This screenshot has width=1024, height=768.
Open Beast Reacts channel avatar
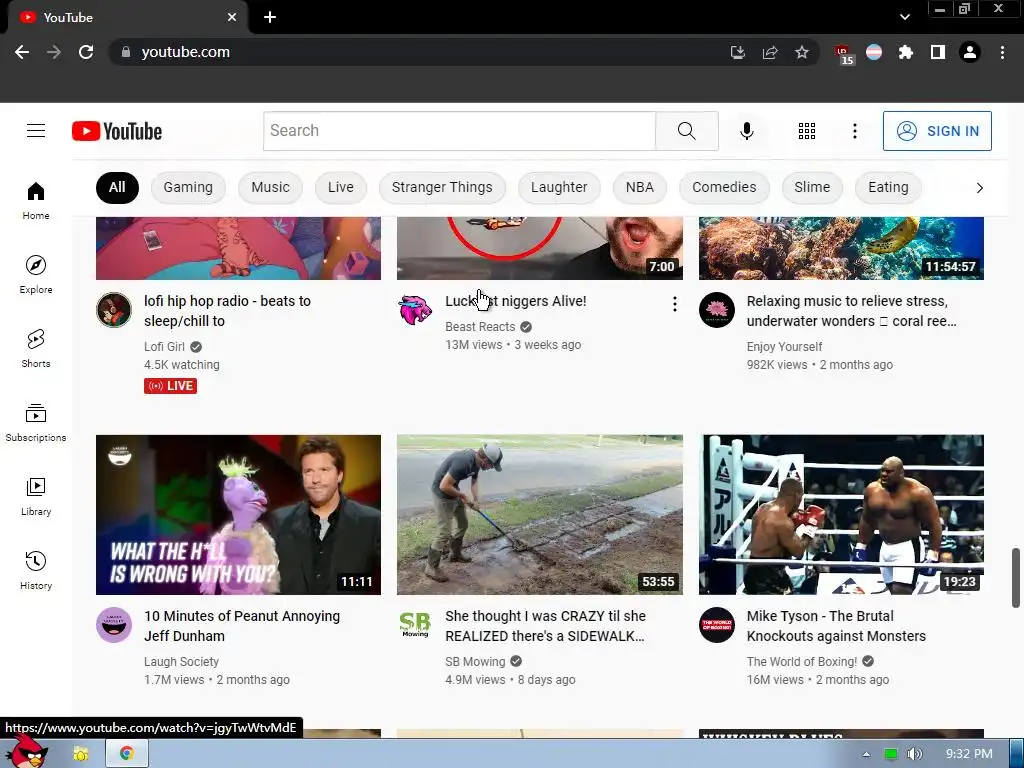415,310
